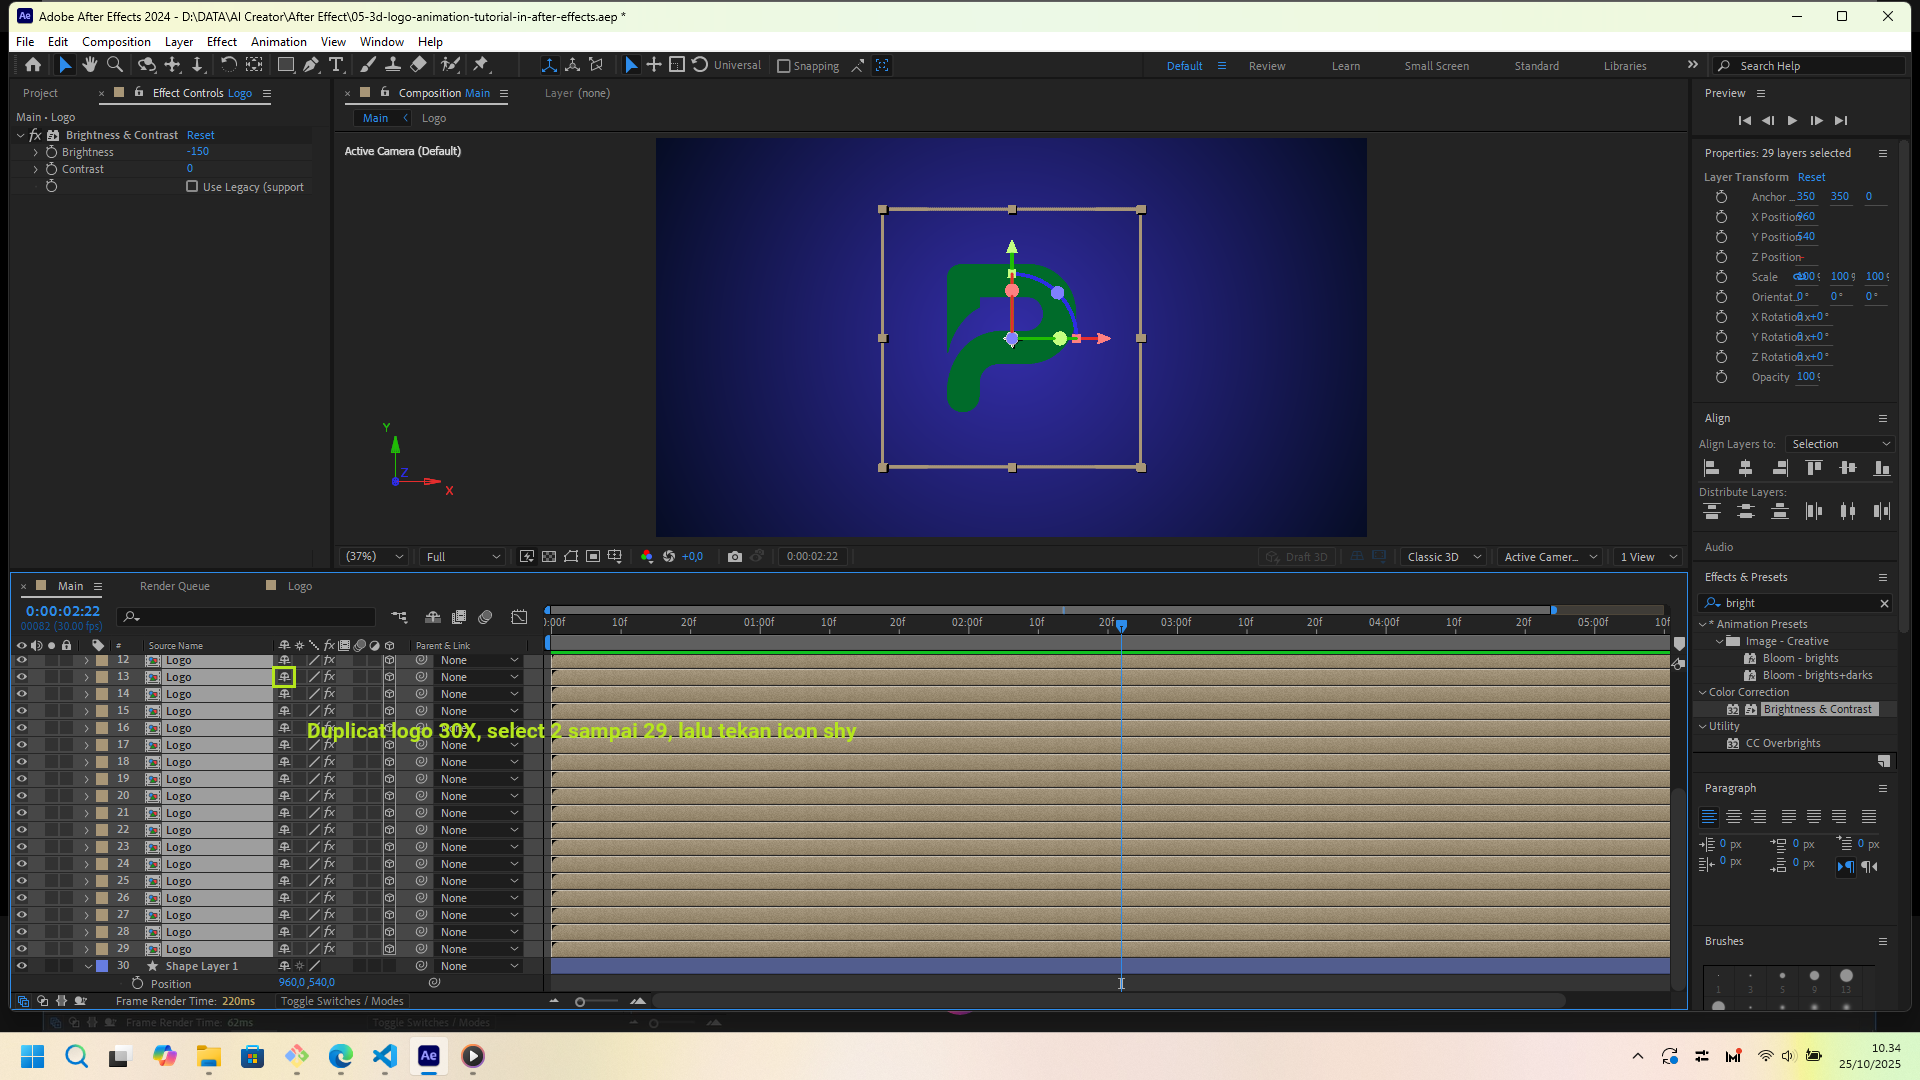Enable the Snapping checkbox
1920x1080 pixels.
[784, 66]
